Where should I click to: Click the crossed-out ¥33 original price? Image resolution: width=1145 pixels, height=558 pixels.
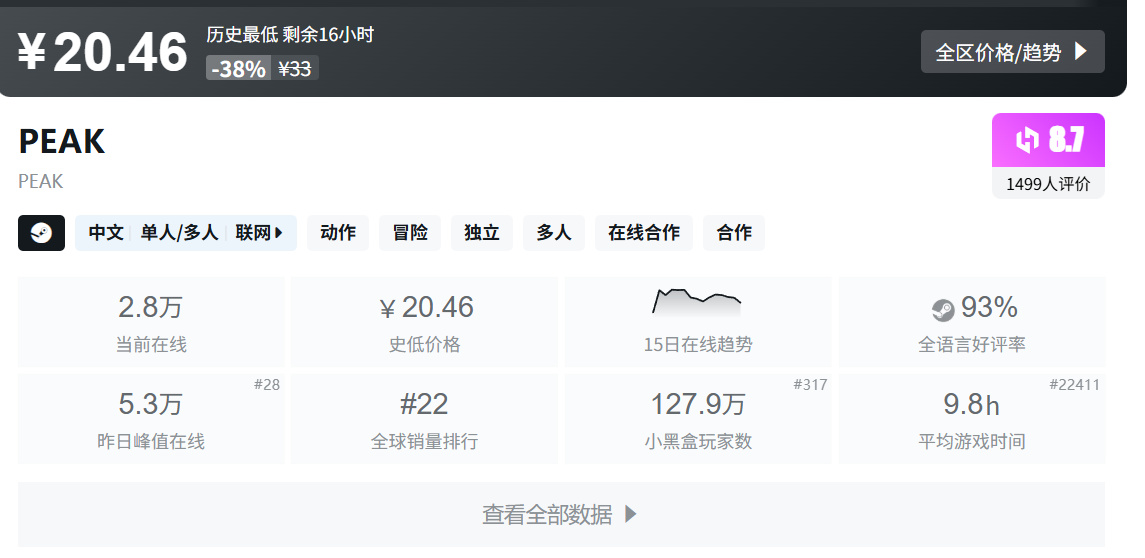coord(295,69)
